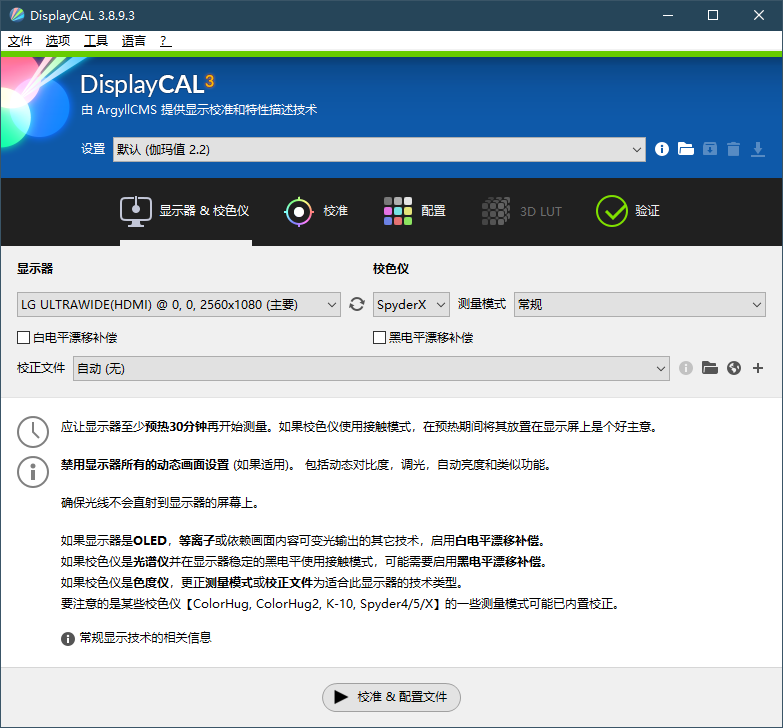
Task: Switch to 显示器 & 校色仪 tab
Action: click(185, 211)
